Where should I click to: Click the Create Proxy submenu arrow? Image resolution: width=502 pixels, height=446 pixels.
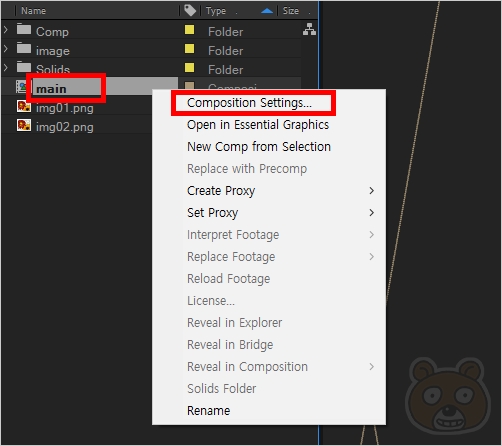tap(372, 191)
